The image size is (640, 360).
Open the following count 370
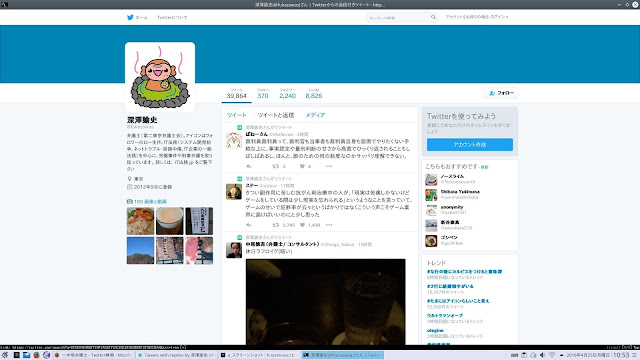pyautogui.click(x=263, y=93)
